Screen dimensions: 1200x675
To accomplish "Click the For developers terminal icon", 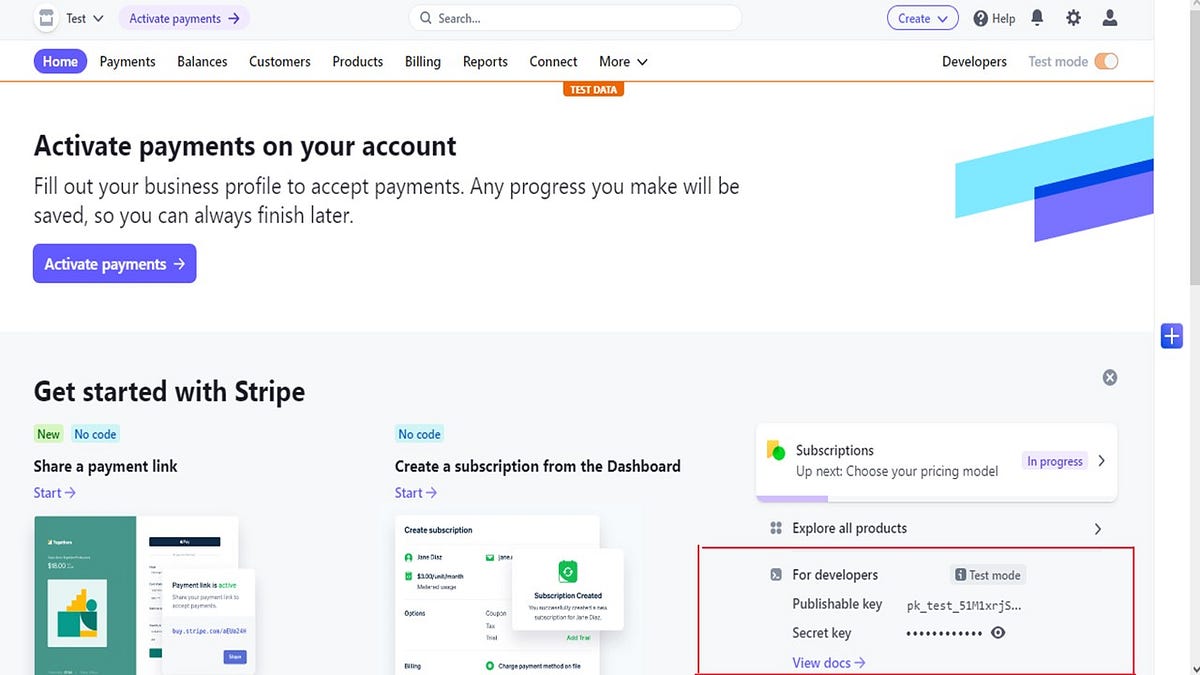I will point(775,574).
